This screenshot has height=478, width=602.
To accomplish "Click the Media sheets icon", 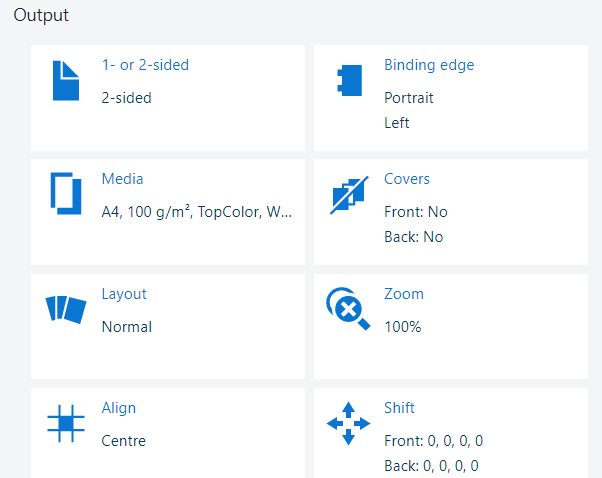I will pos(65,194).
